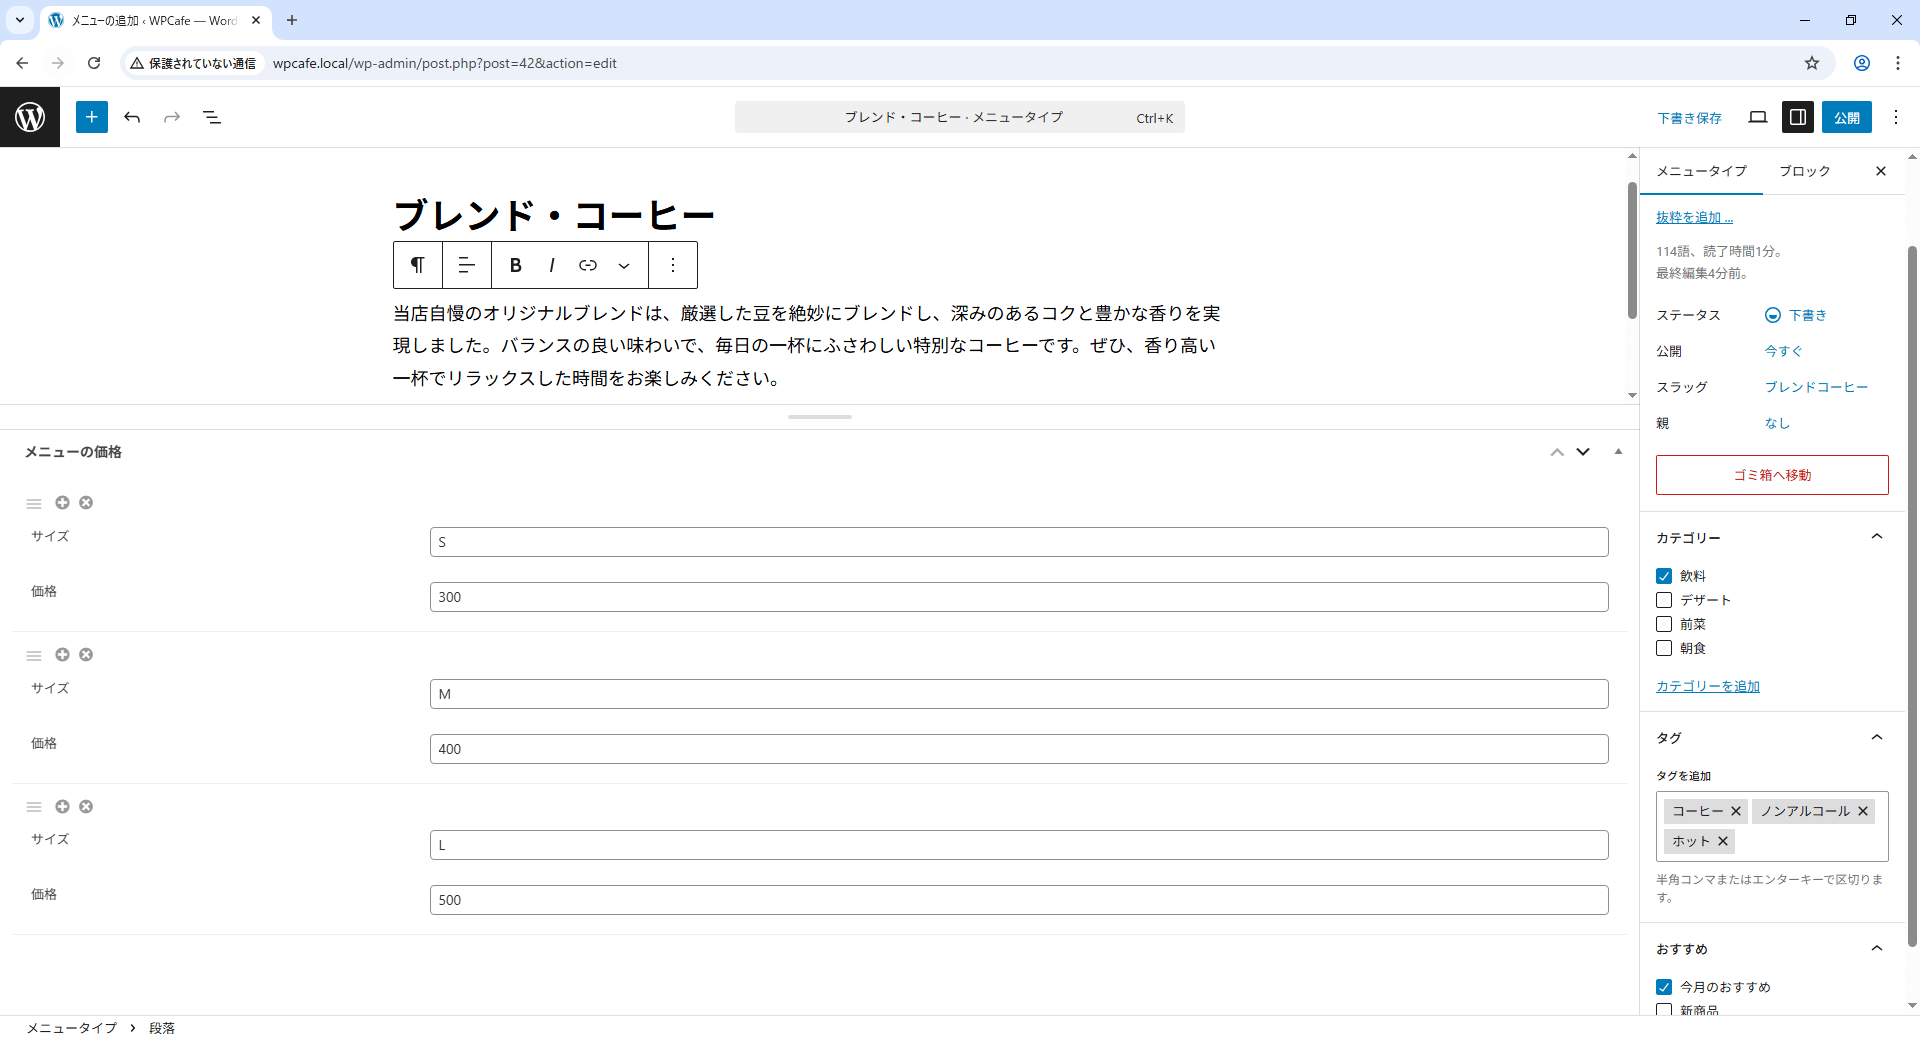Add a row after size S entry
1920x1040 pixels.
(62, 503)
